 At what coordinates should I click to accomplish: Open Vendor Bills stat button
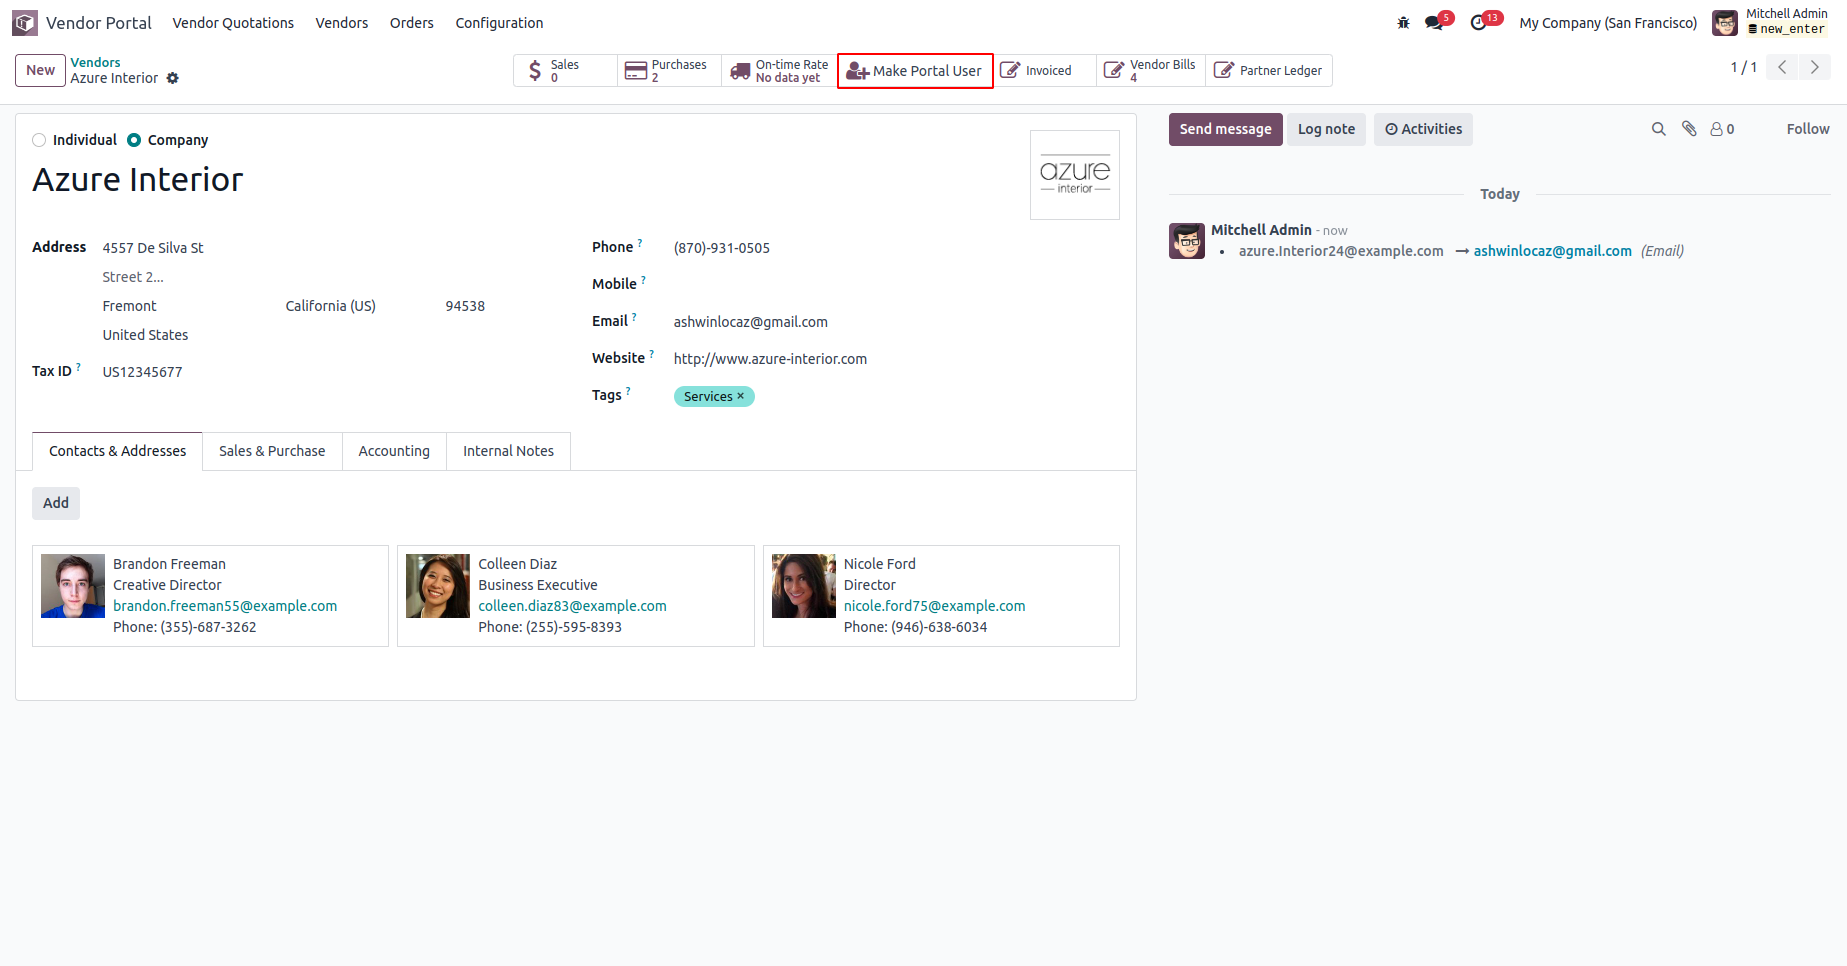click(x=1151, y=71)
